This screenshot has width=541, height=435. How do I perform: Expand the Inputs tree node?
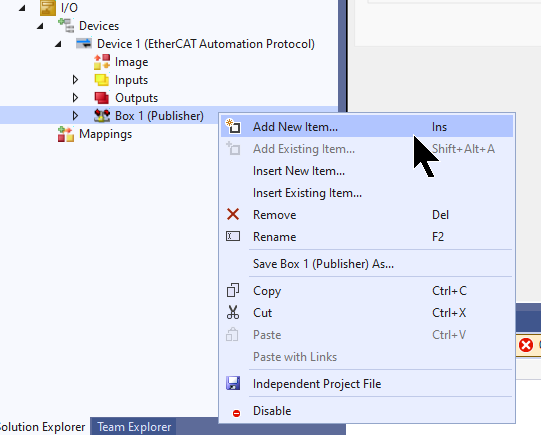coord(75,80)
